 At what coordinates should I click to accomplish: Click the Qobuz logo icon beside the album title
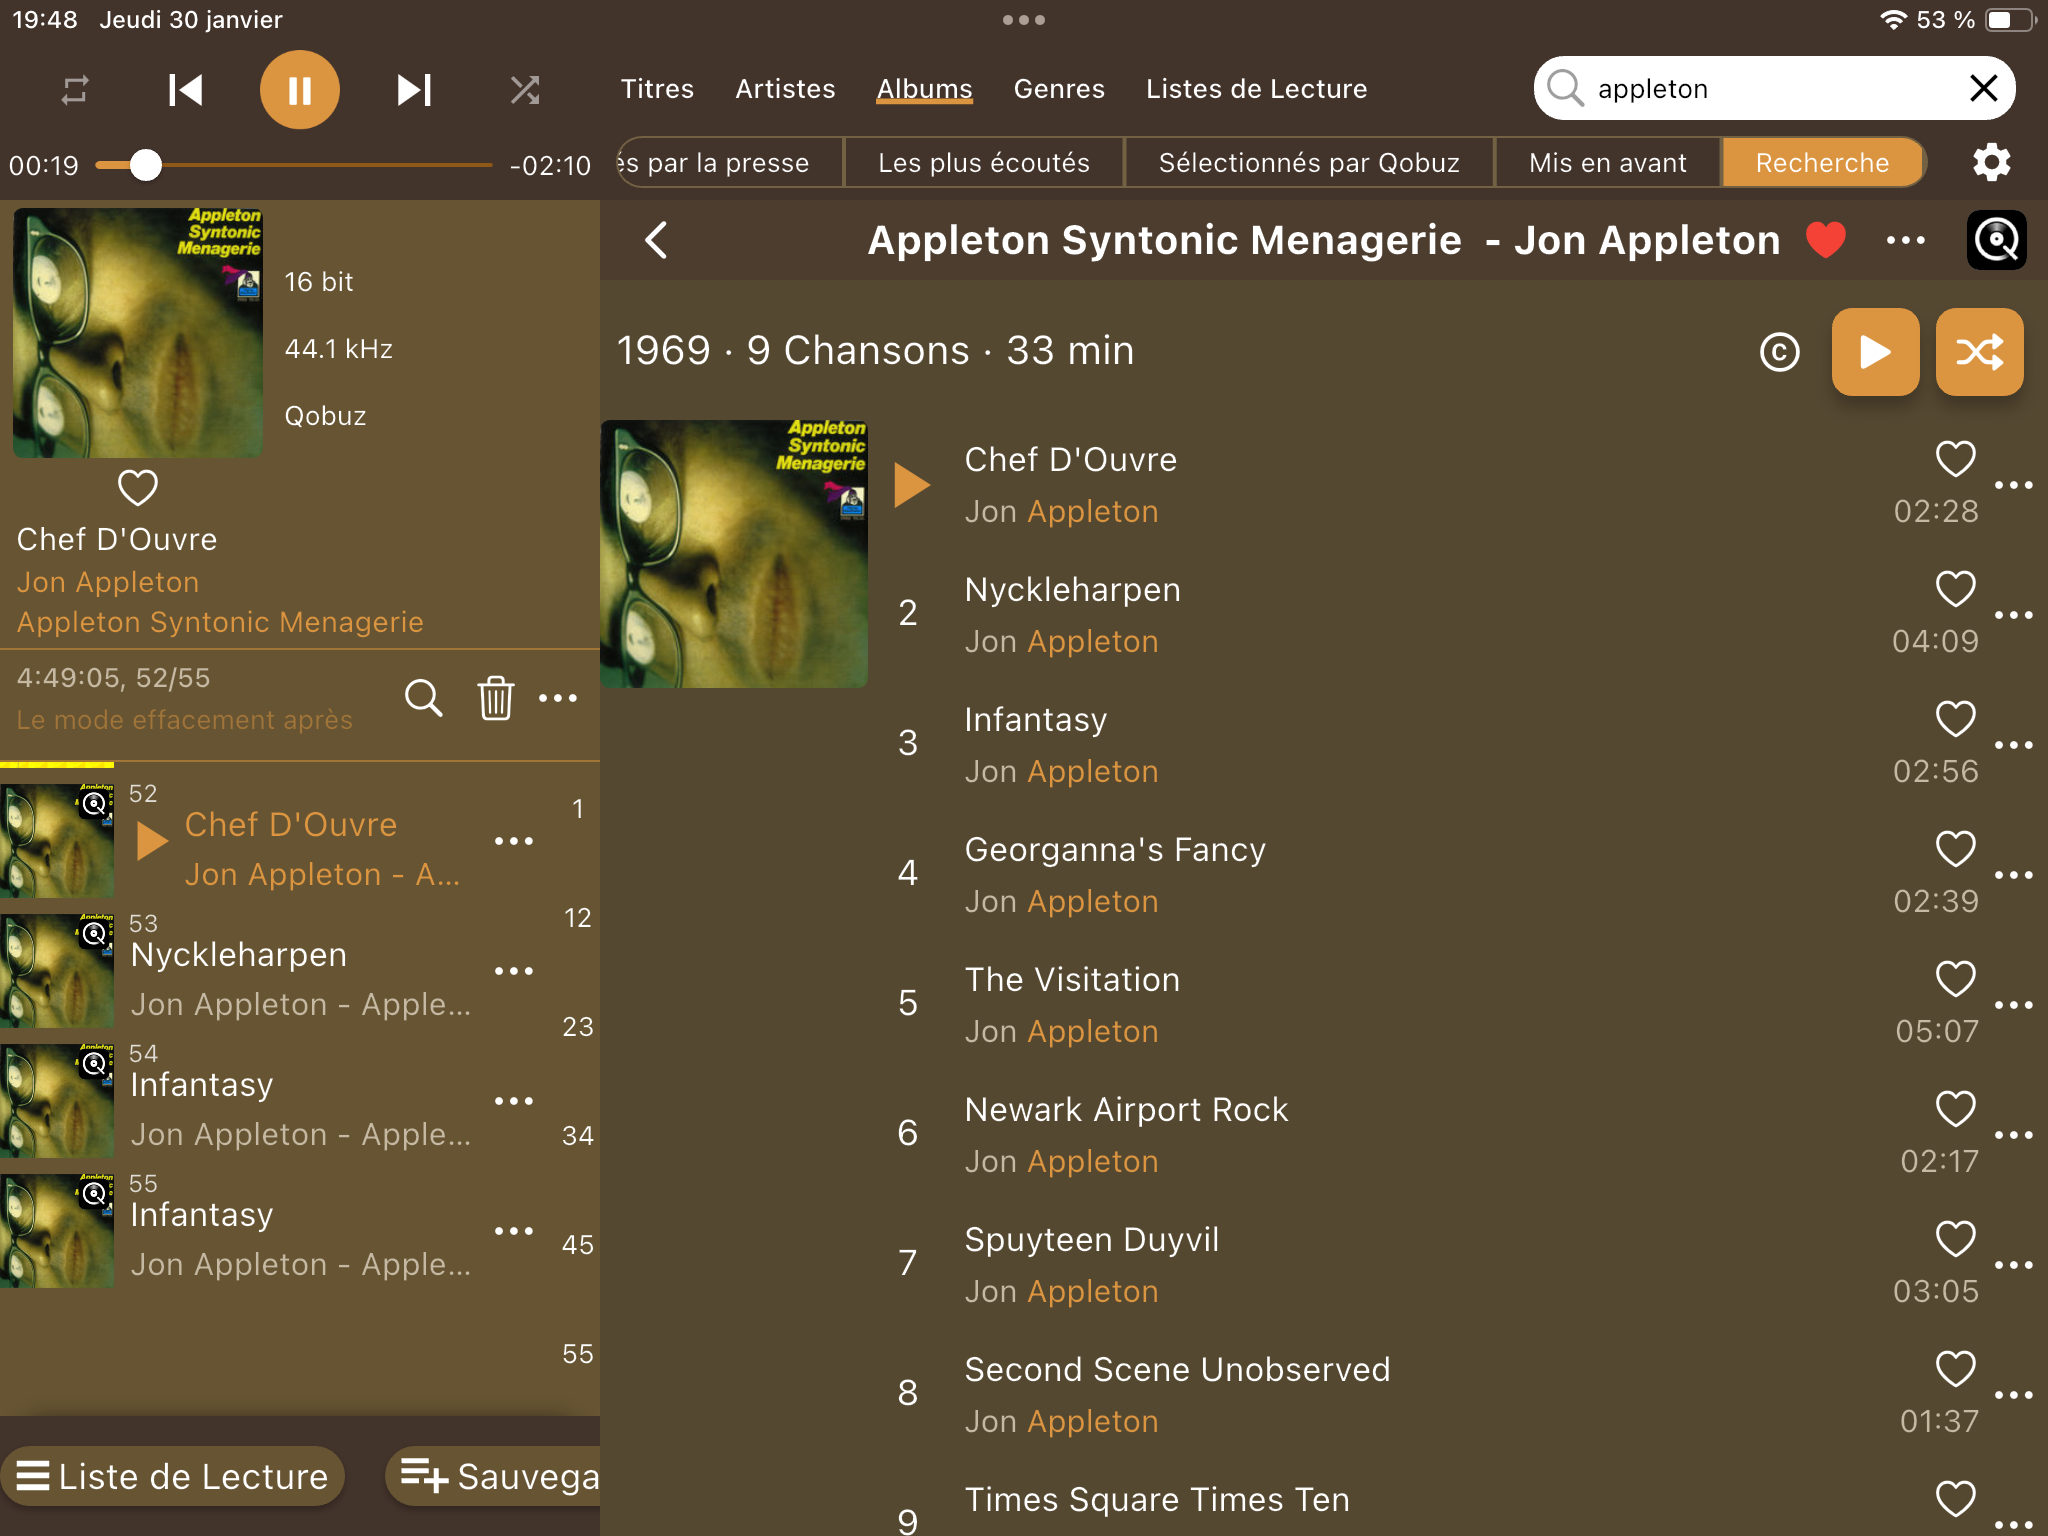pyautogui.click(x=1996, y=240)
